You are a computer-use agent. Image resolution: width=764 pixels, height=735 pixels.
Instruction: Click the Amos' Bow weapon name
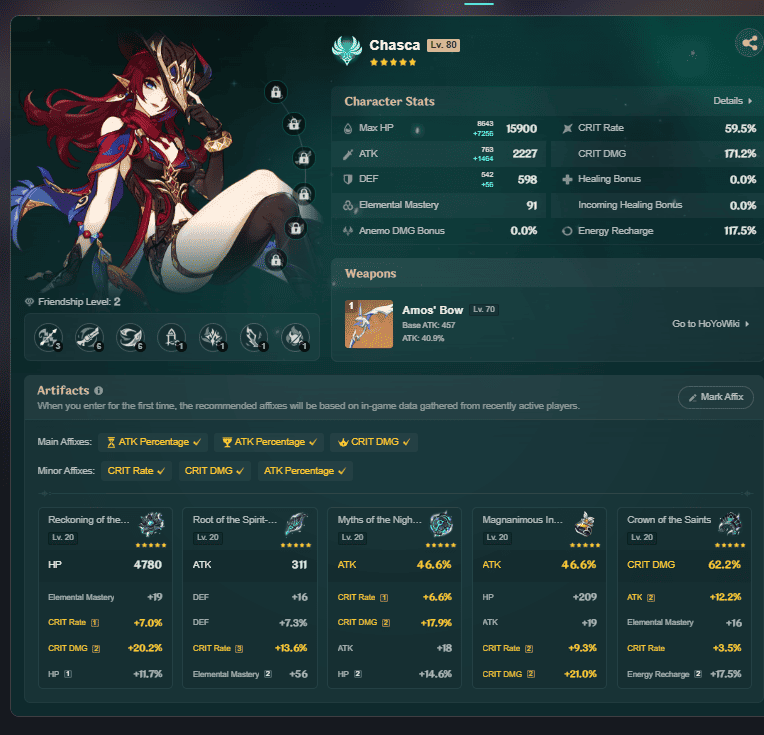[432, 310]
